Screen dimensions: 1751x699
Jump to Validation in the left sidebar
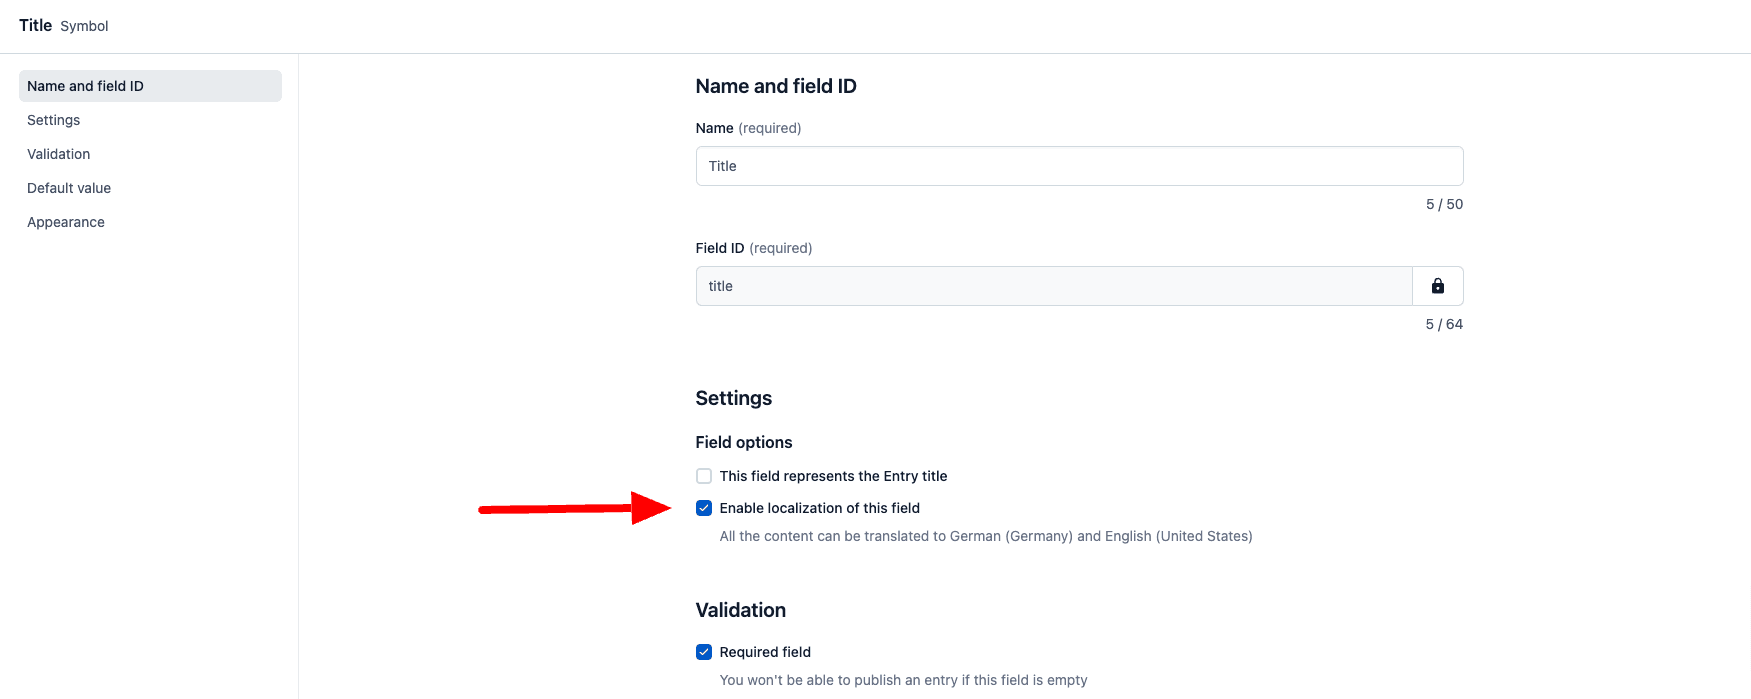coord(59,154)
